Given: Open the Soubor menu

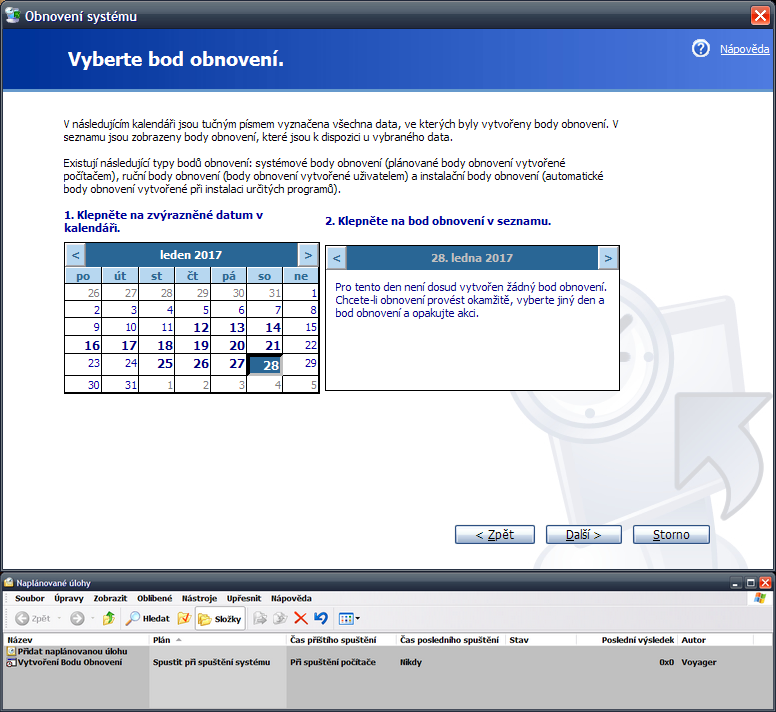Looking at the screenshot, I should click(29, 598).
